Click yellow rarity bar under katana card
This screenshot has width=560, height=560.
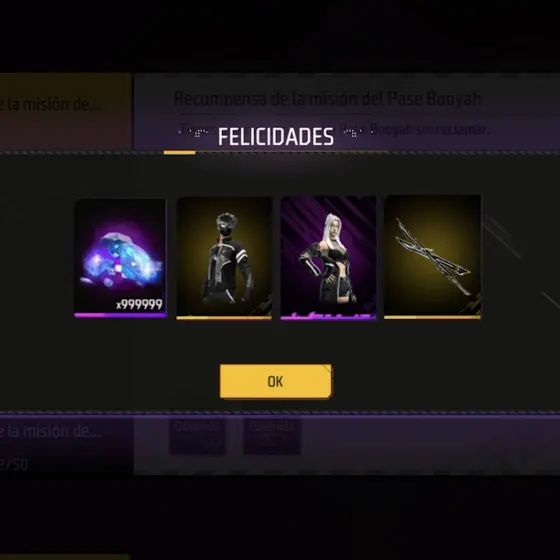pyautogui.click(x=432, y=317)
